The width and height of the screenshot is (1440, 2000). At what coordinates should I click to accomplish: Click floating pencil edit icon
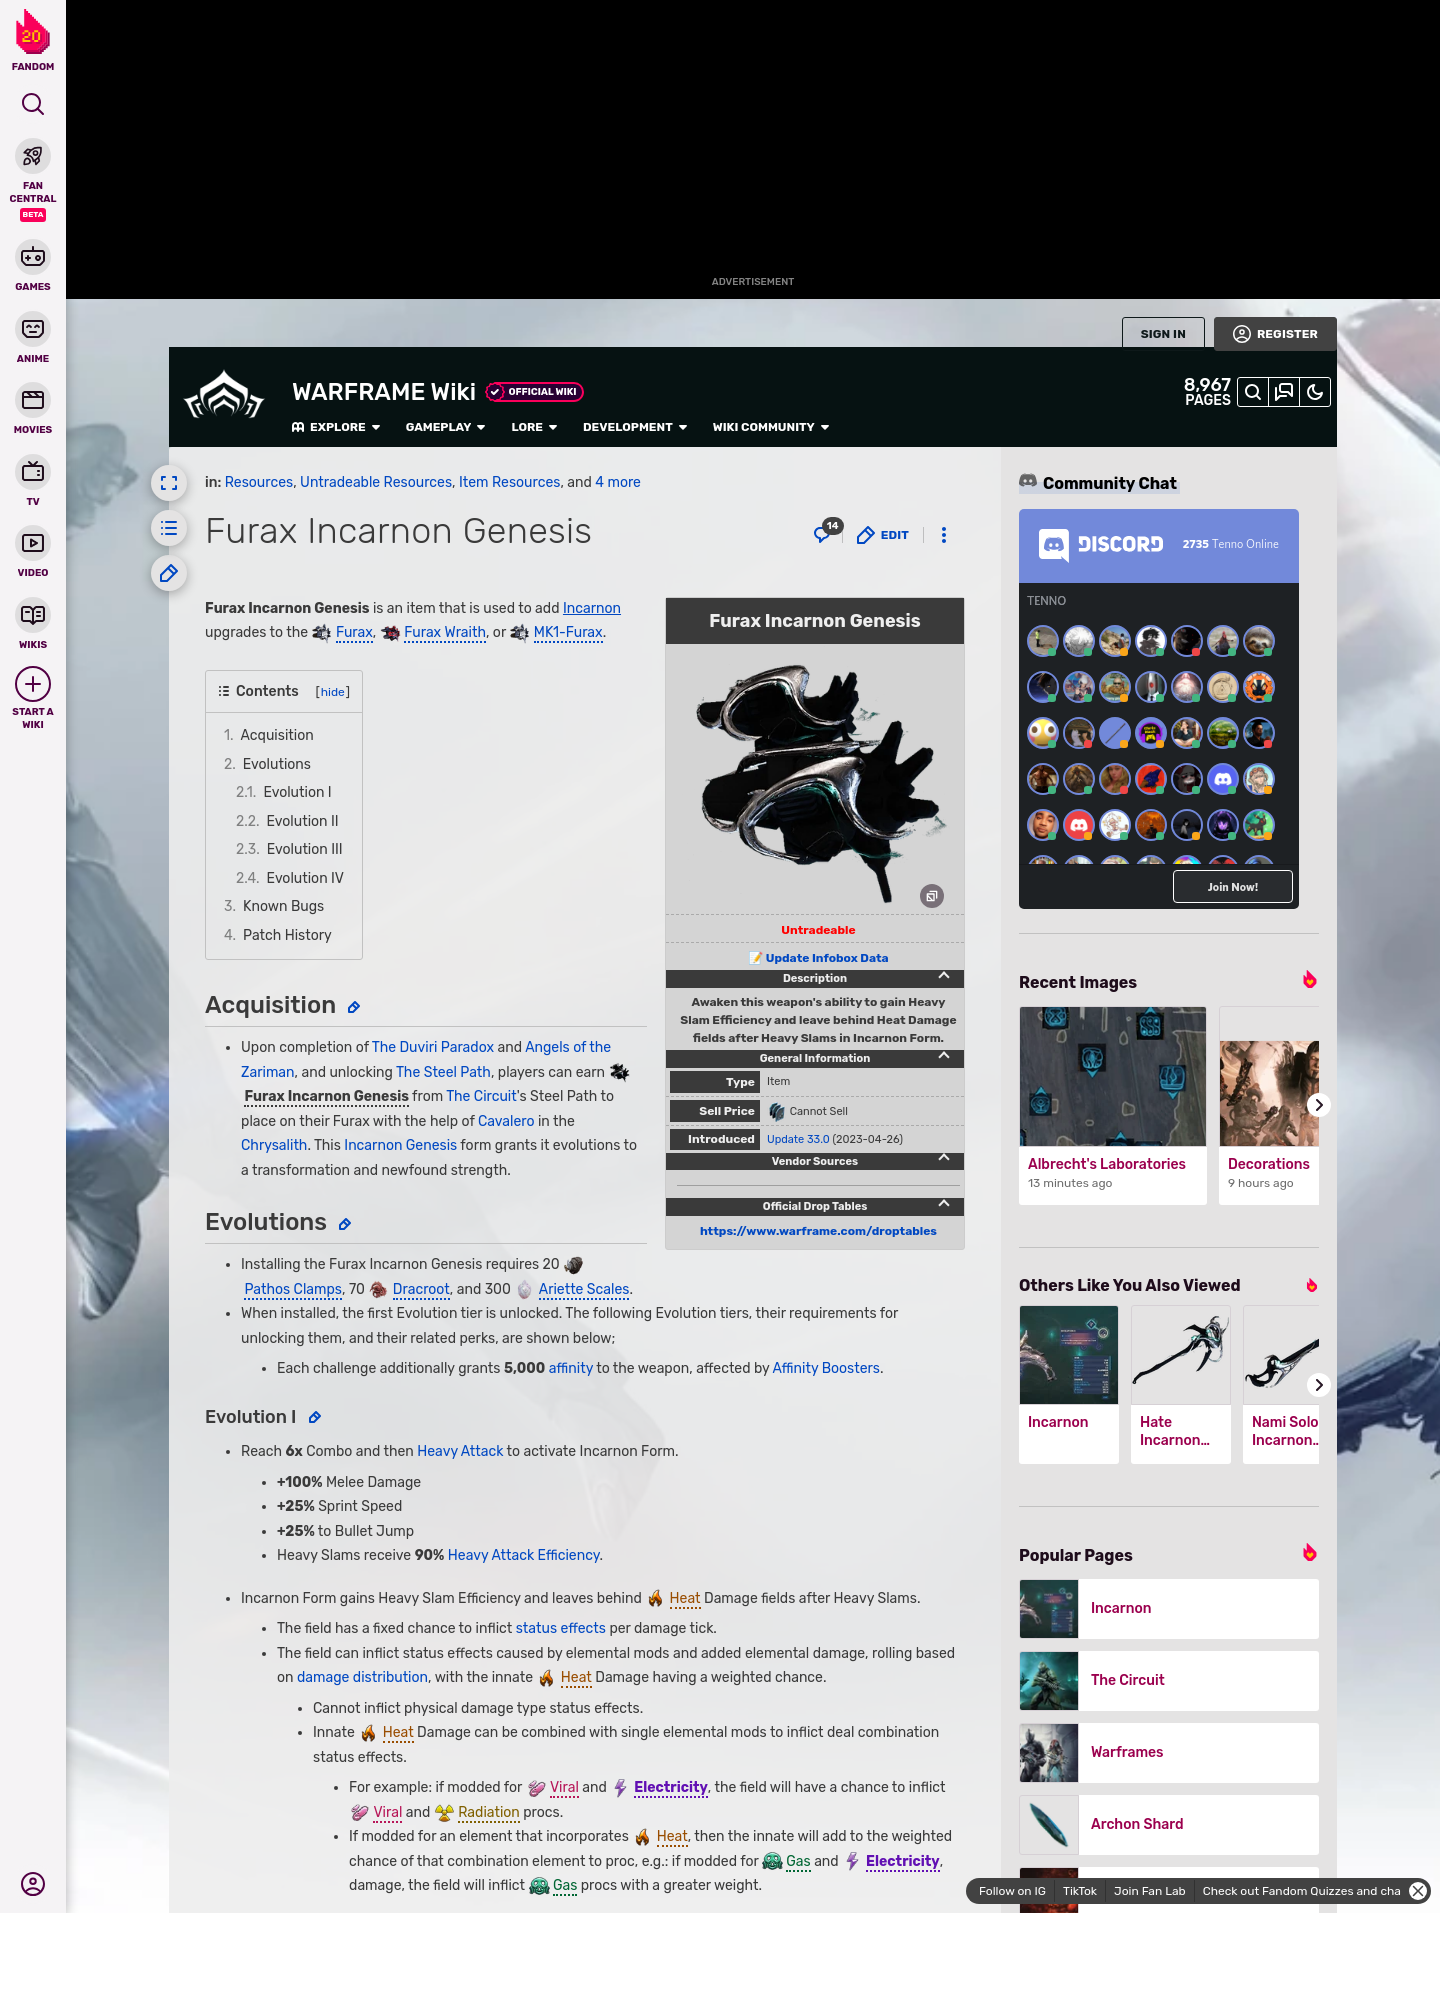point(169,573)
